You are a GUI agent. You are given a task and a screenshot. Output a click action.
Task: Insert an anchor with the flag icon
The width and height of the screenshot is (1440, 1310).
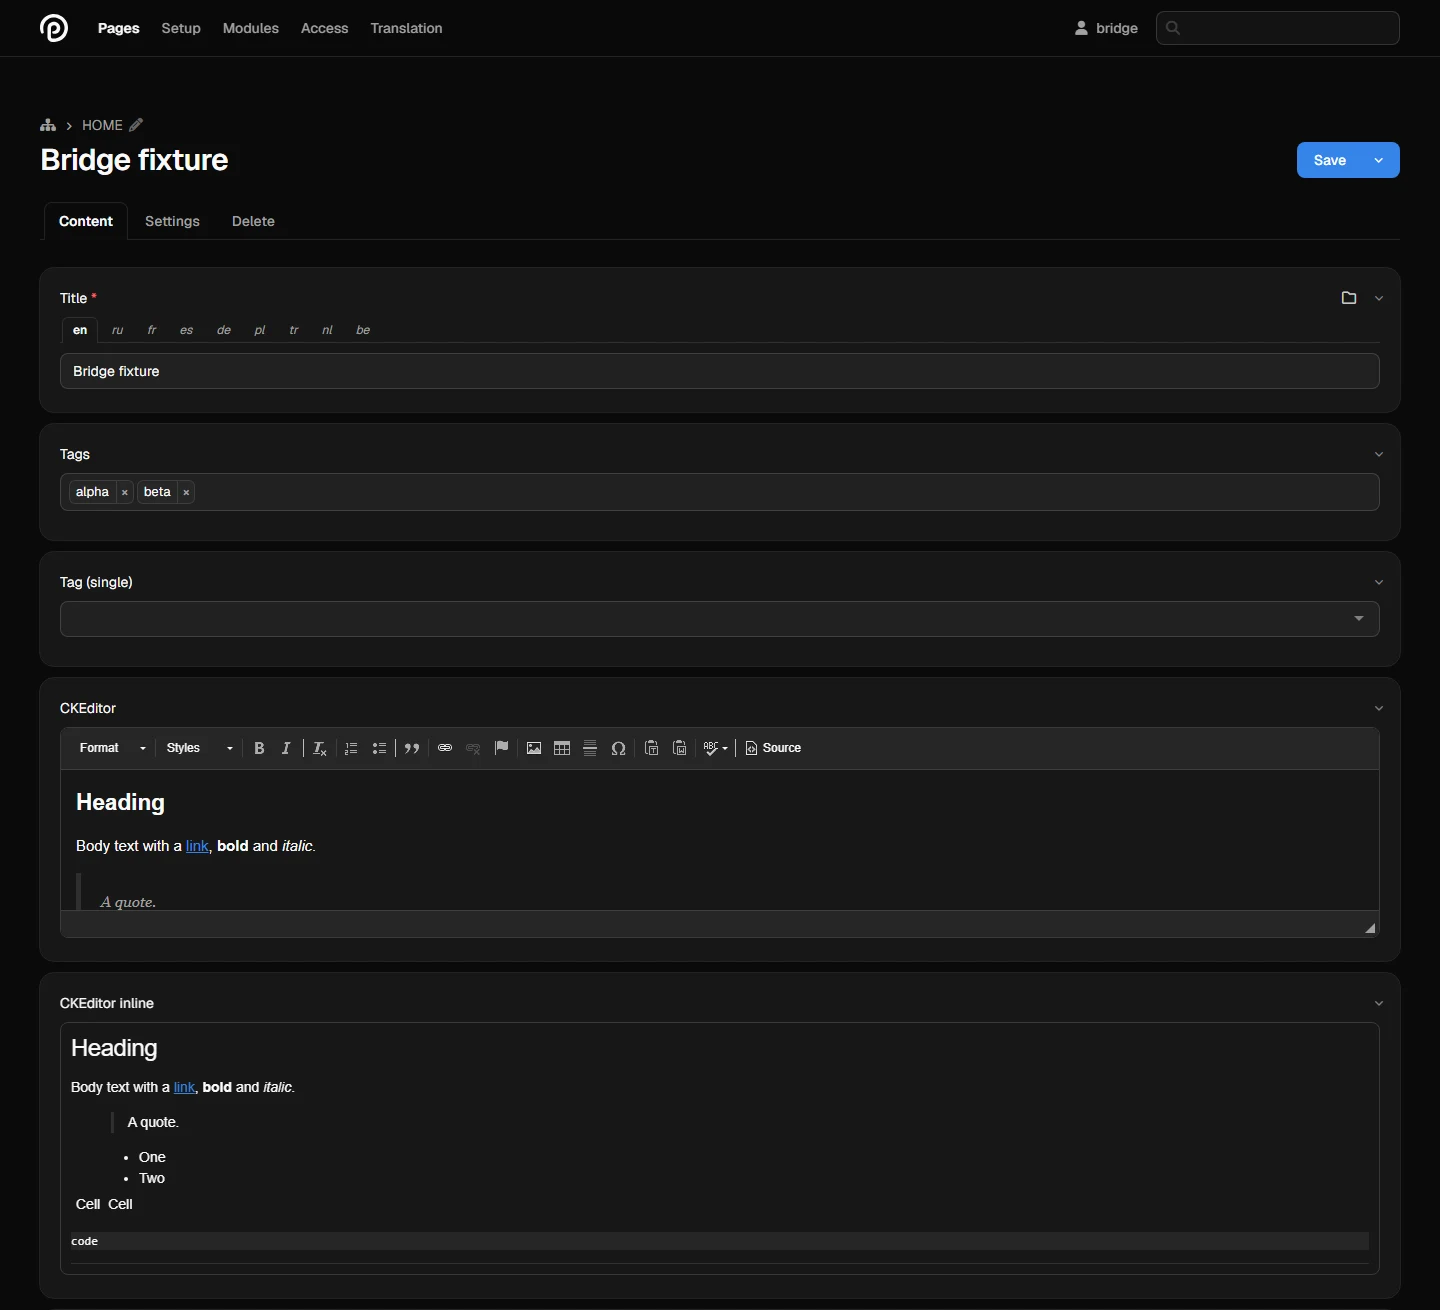coord(502,748)
